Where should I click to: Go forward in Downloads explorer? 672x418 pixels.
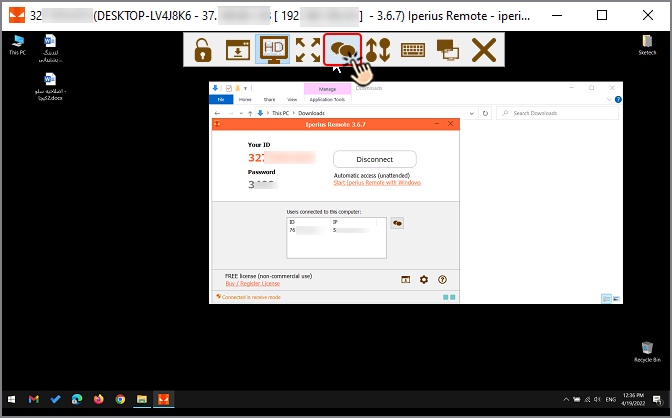(231, 113)
